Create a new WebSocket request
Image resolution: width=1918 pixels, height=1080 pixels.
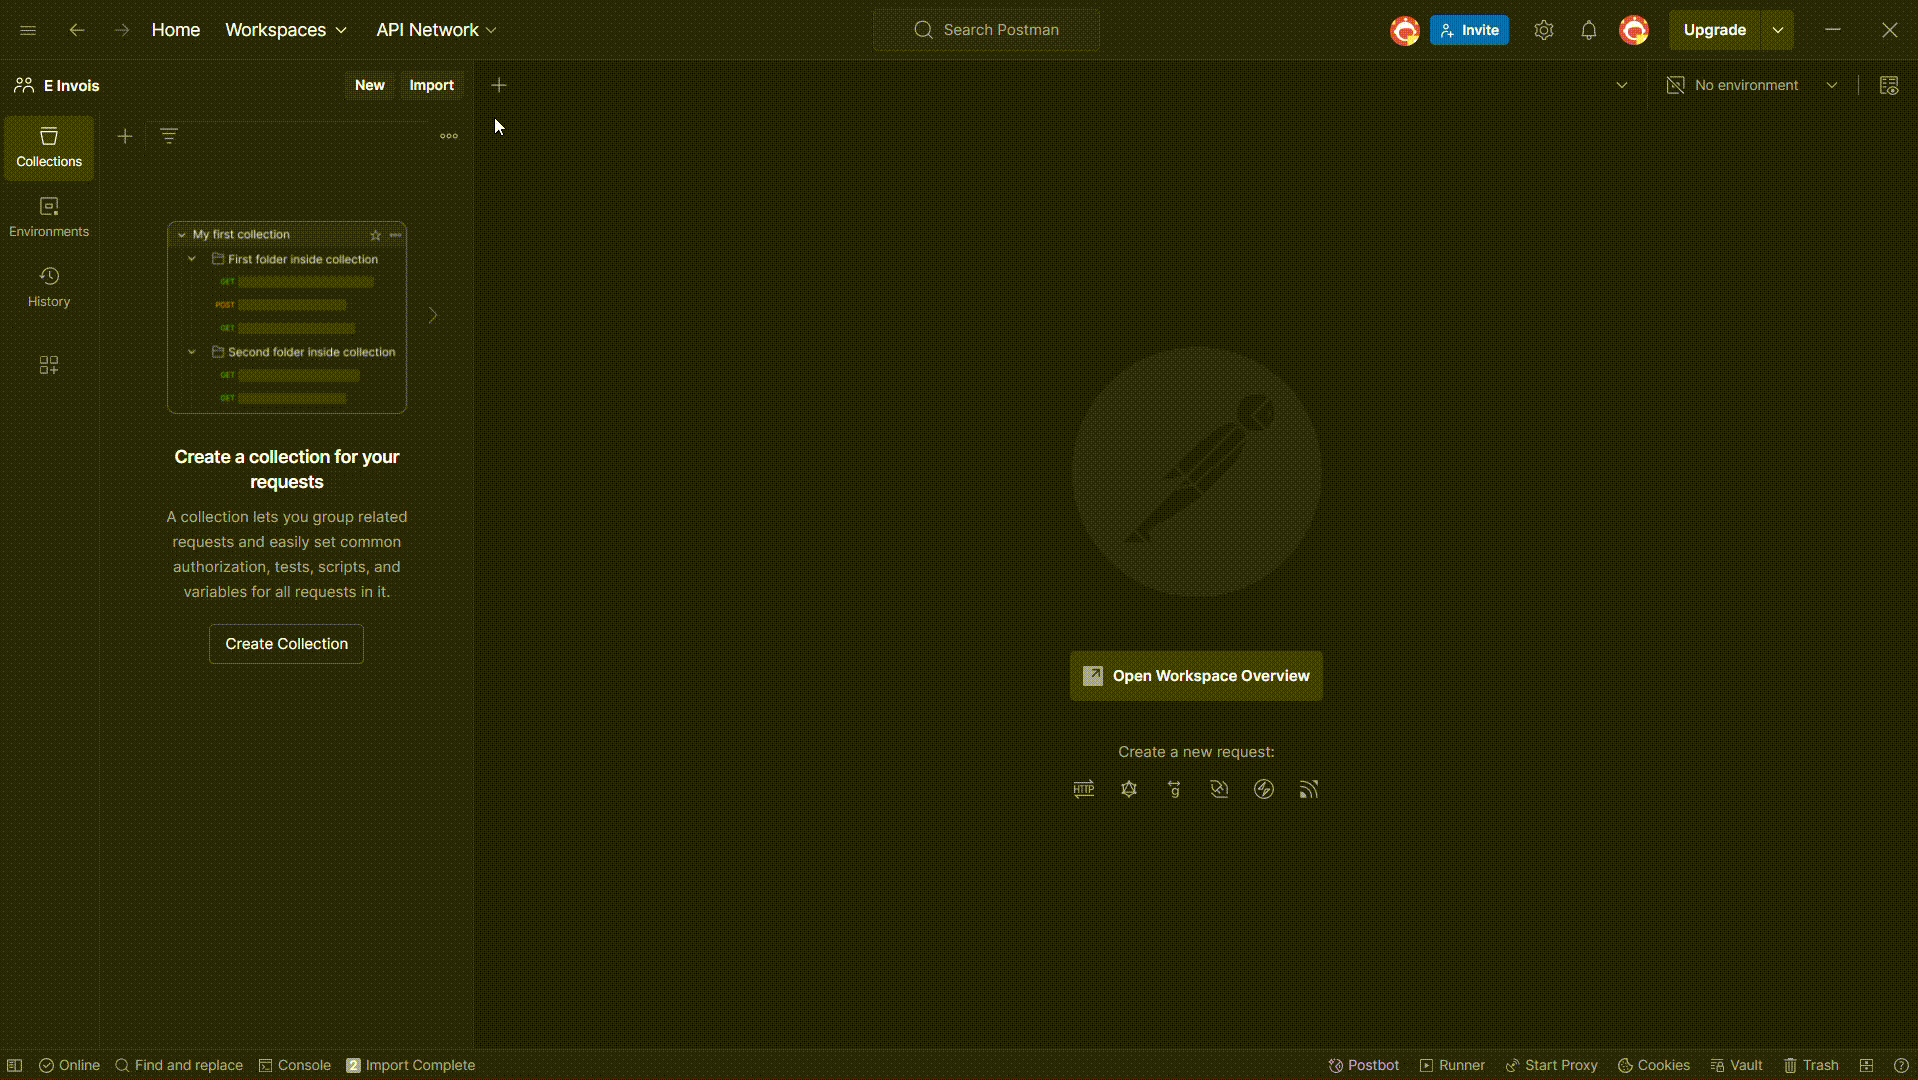(x=1219, y=789)
